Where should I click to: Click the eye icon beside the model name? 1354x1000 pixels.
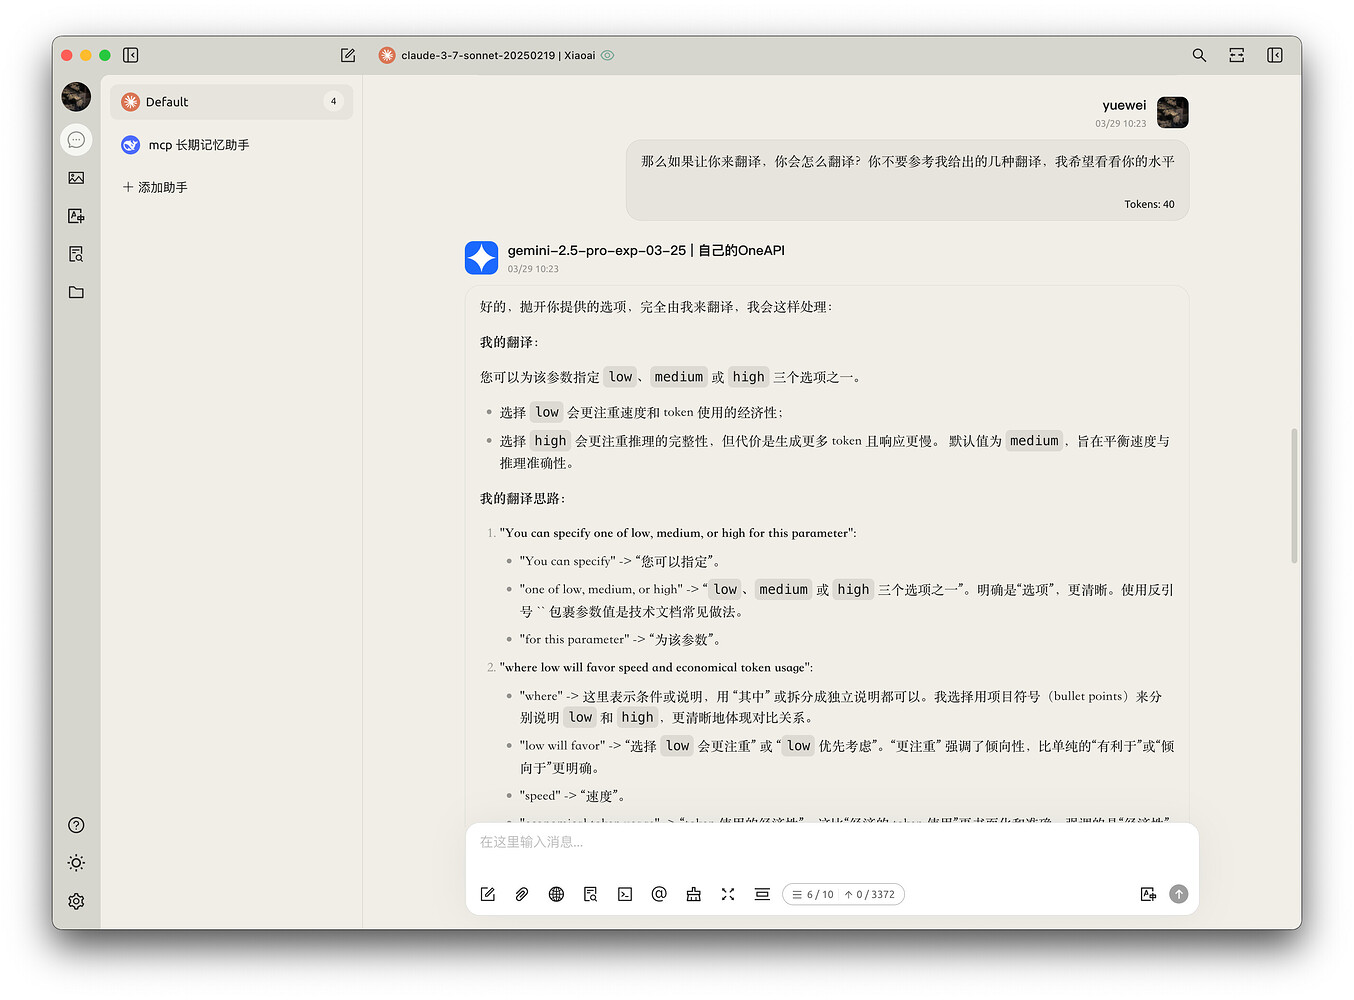point(607,55)
